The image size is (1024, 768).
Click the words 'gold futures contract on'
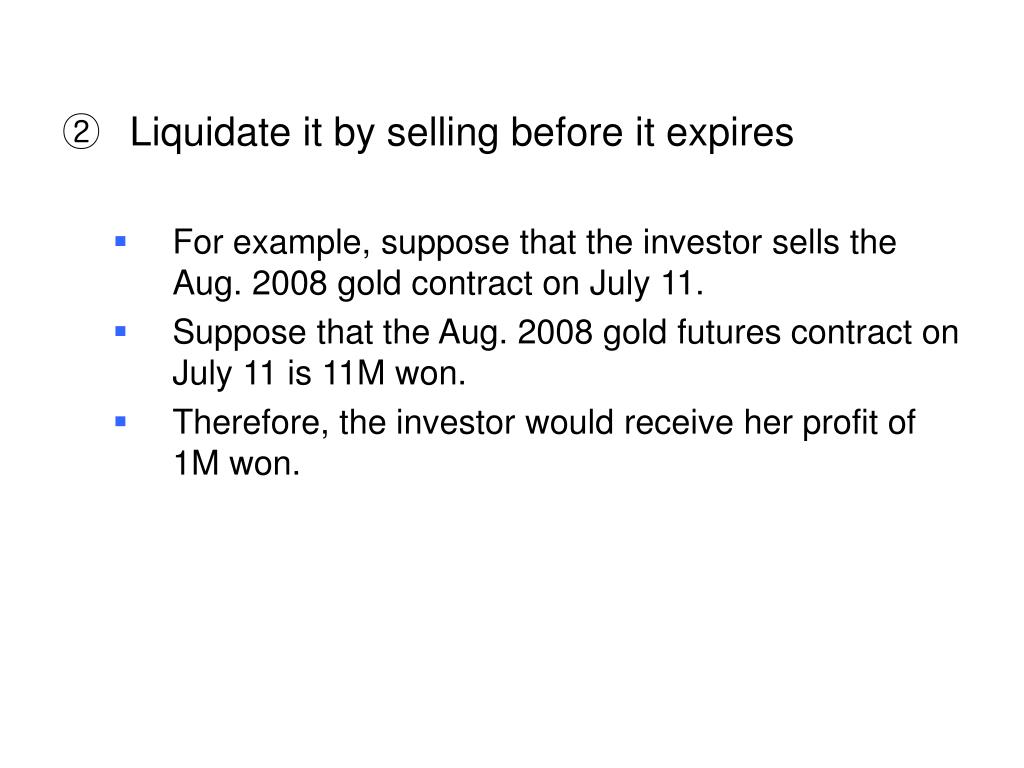coord(780,333)
